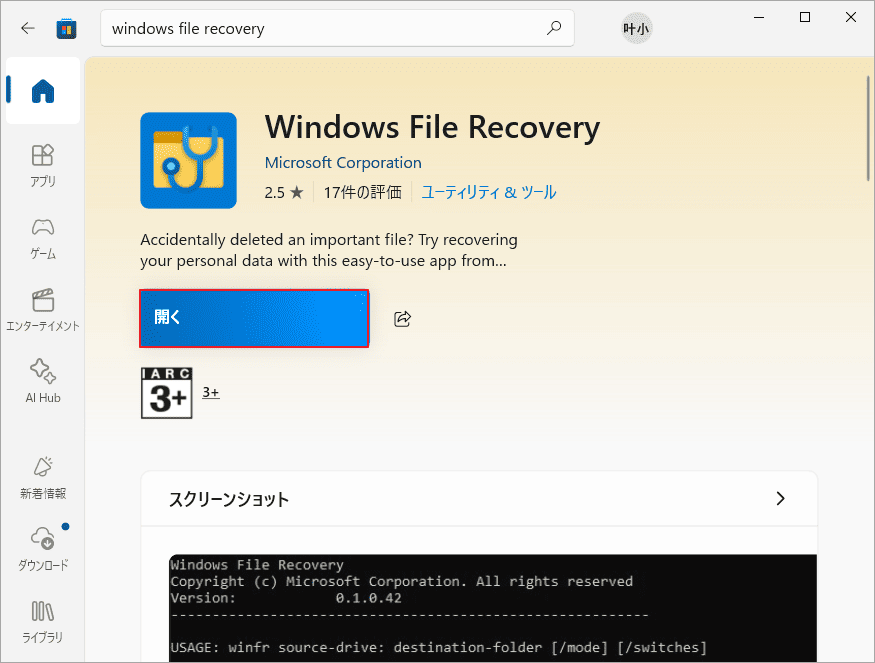Image resolution: width=875 pixels, height=663 pixels.
Task: Click the Windows File Recovery app icon
Action: (x=189, y=161)
